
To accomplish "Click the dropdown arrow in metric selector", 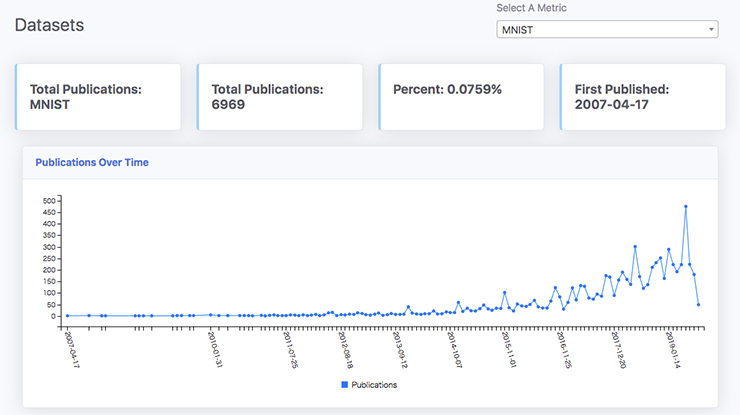I will click(x=711, y=29).
